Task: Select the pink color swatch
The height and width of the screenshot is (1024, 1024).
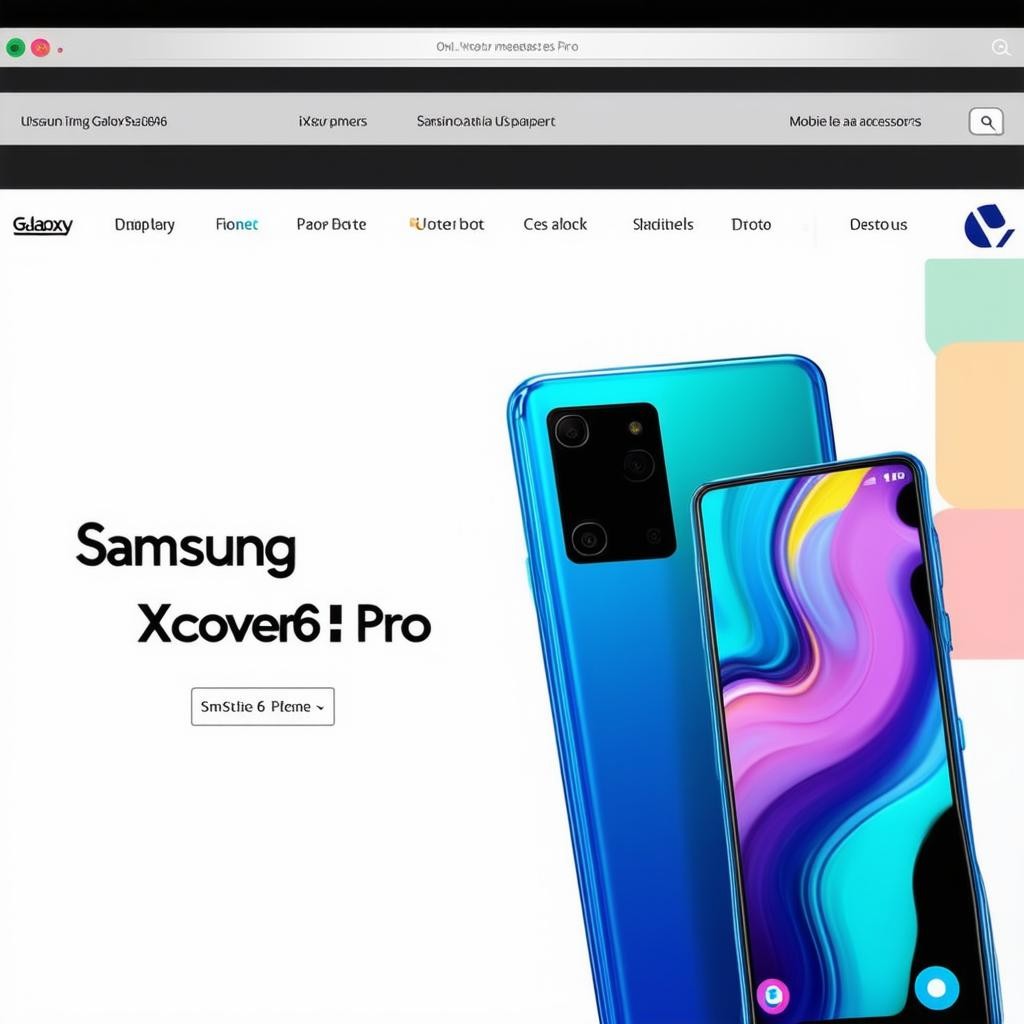Action: 978,584
